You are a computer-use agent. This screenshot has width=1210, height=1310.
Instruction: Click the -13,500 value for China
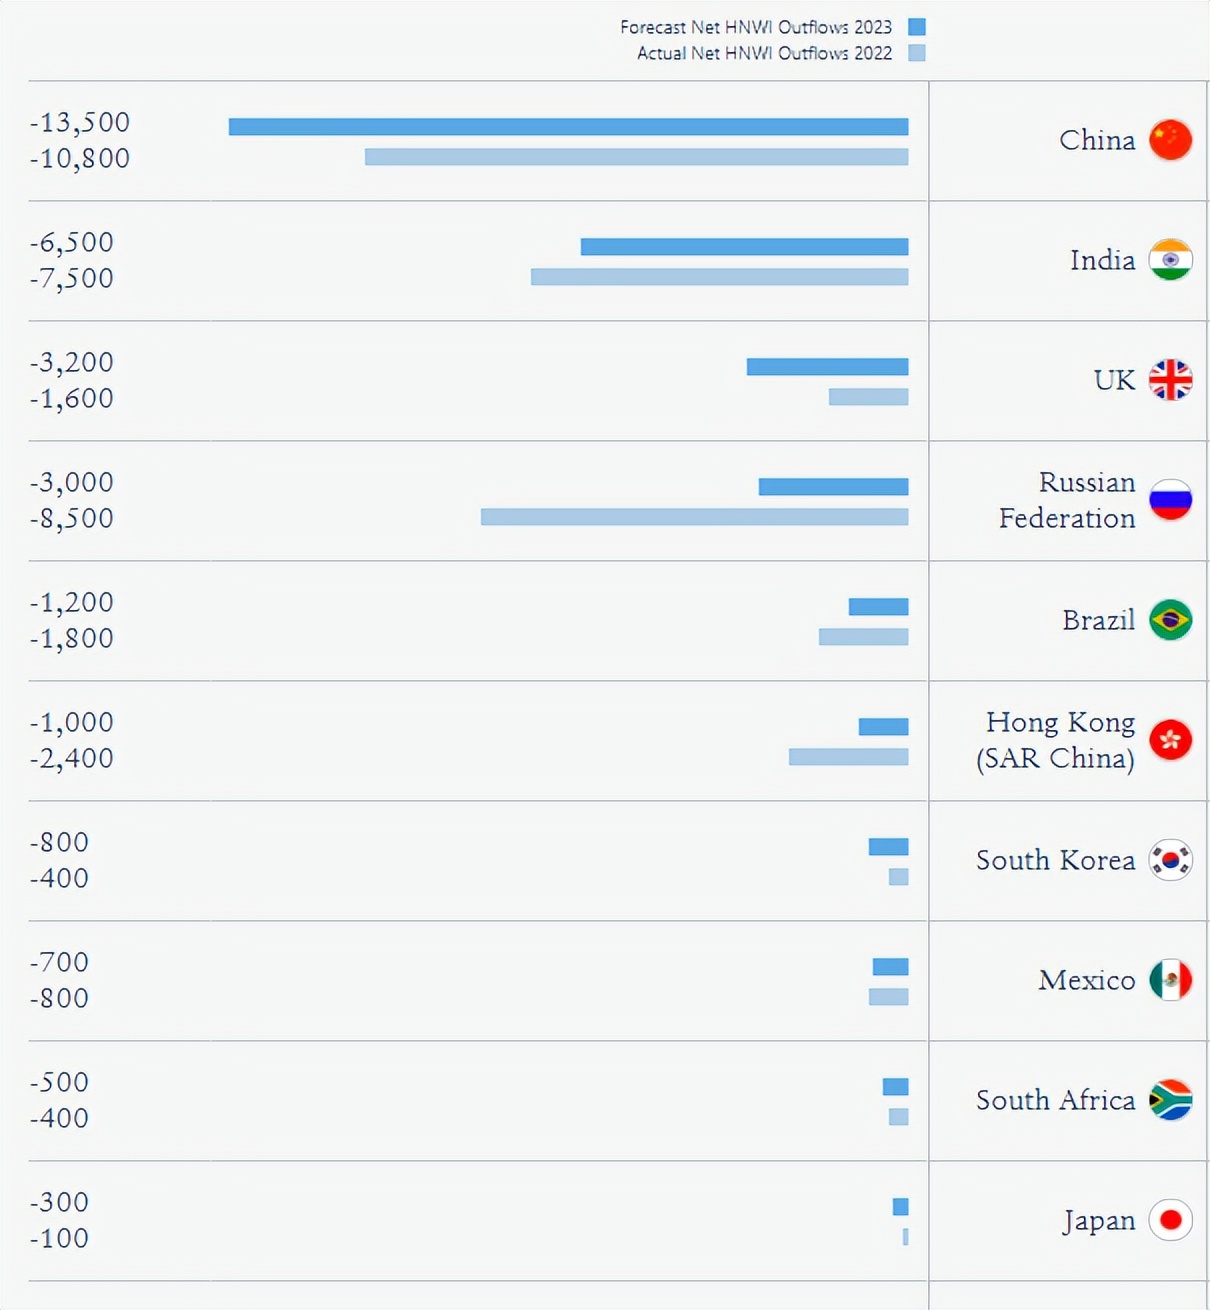(80, 122)
